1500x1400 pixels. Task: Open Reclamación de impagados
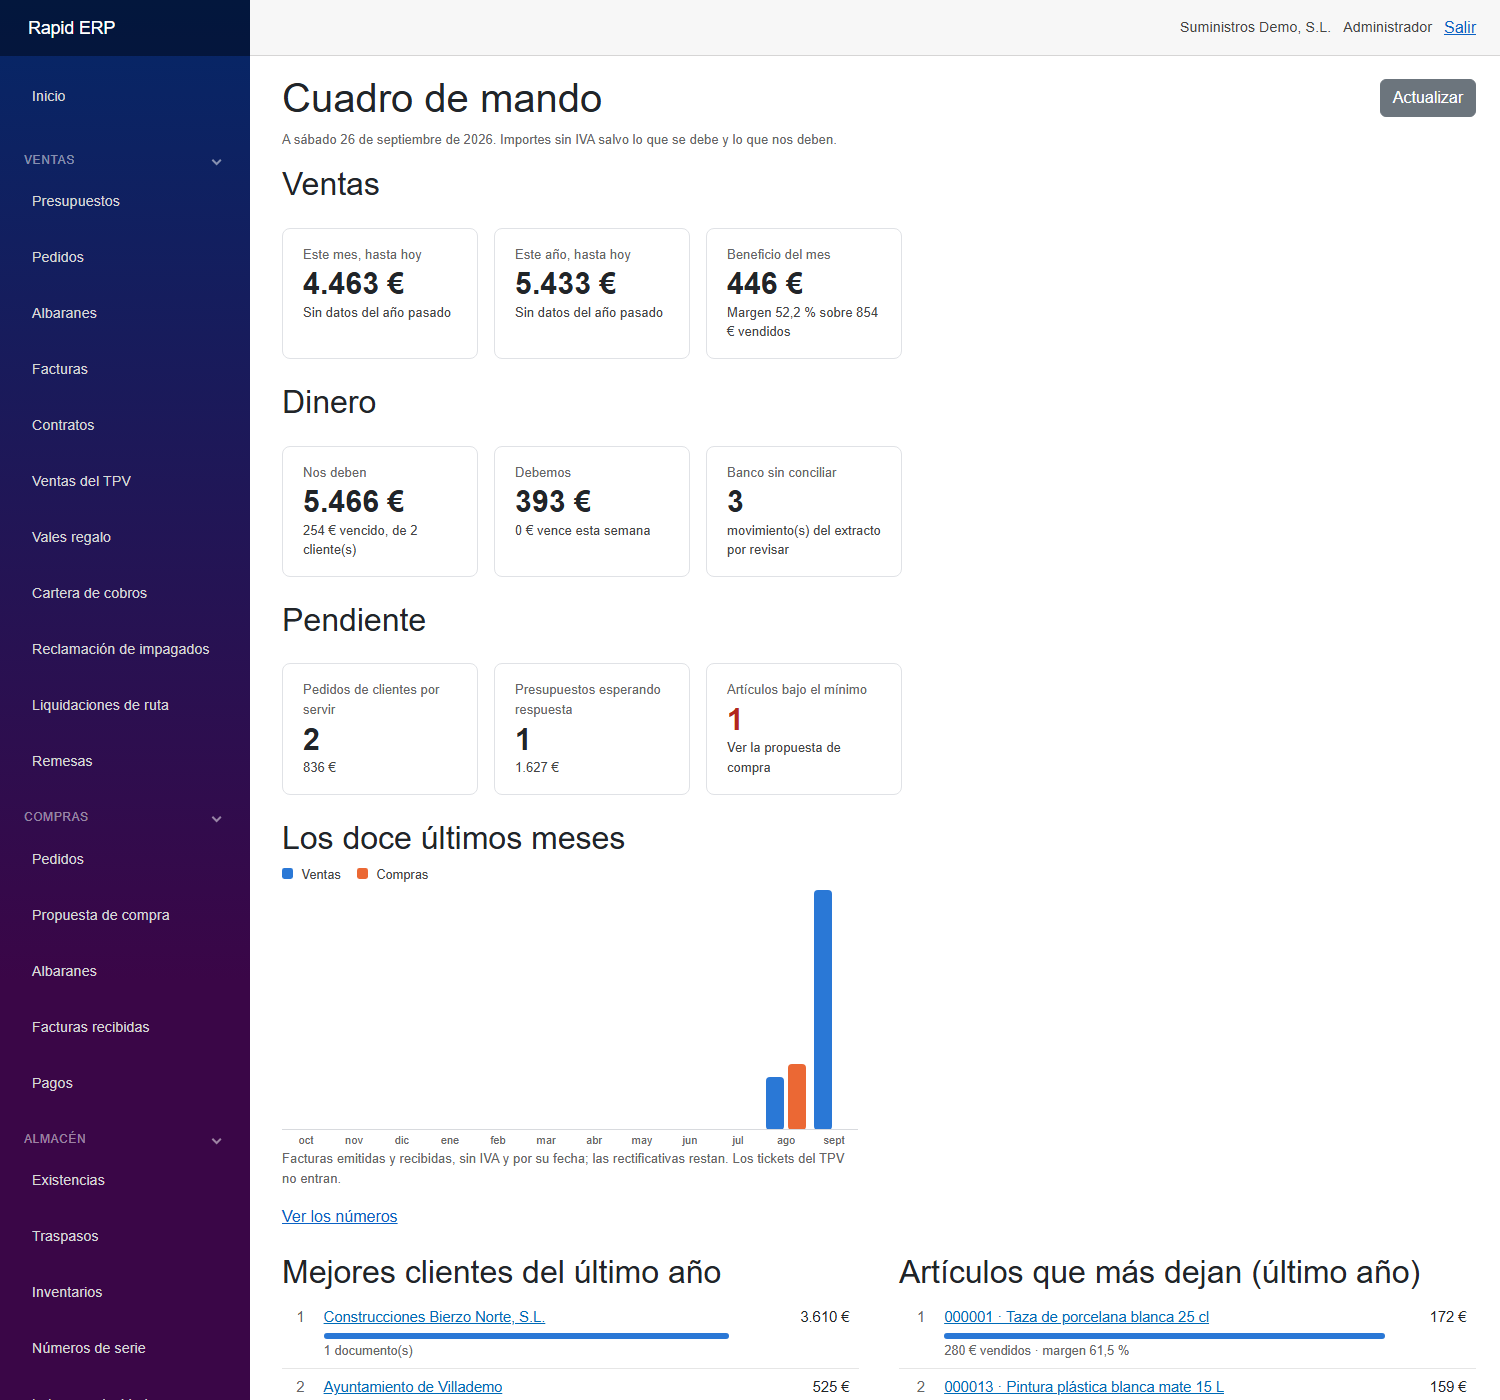pyautogui.click(x=121, y=649)
